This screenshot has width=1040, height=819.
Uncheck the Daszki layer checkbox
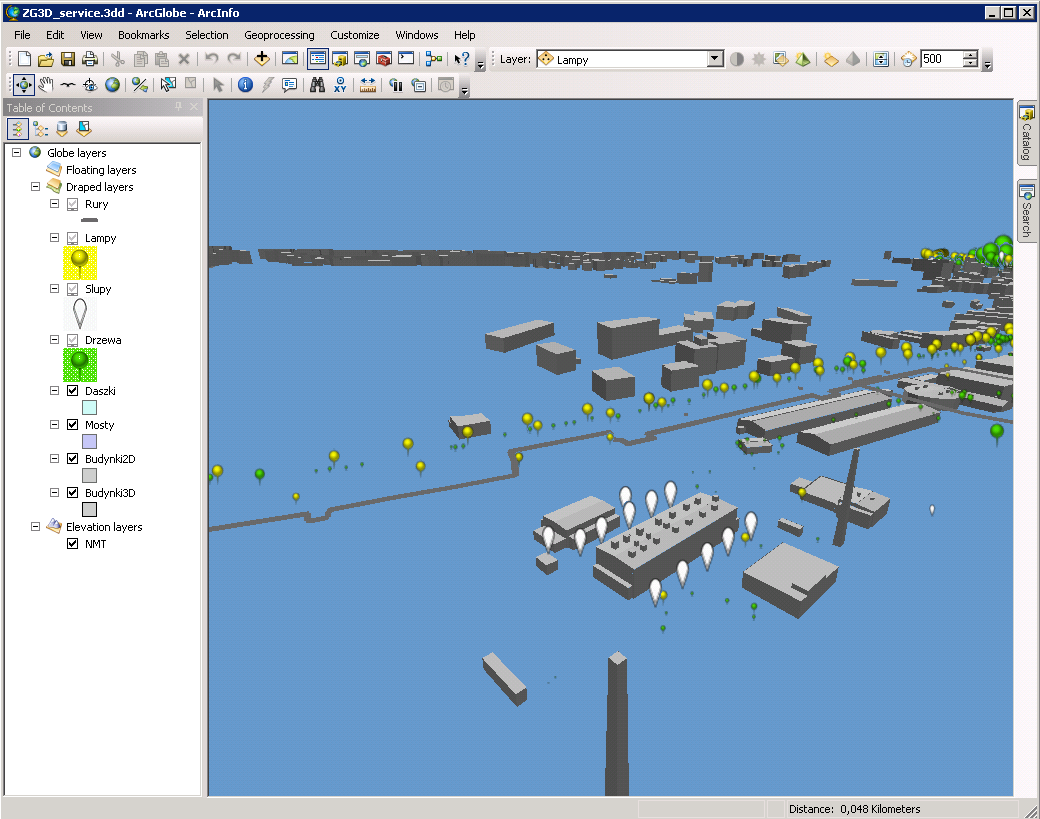click(73, 391)
